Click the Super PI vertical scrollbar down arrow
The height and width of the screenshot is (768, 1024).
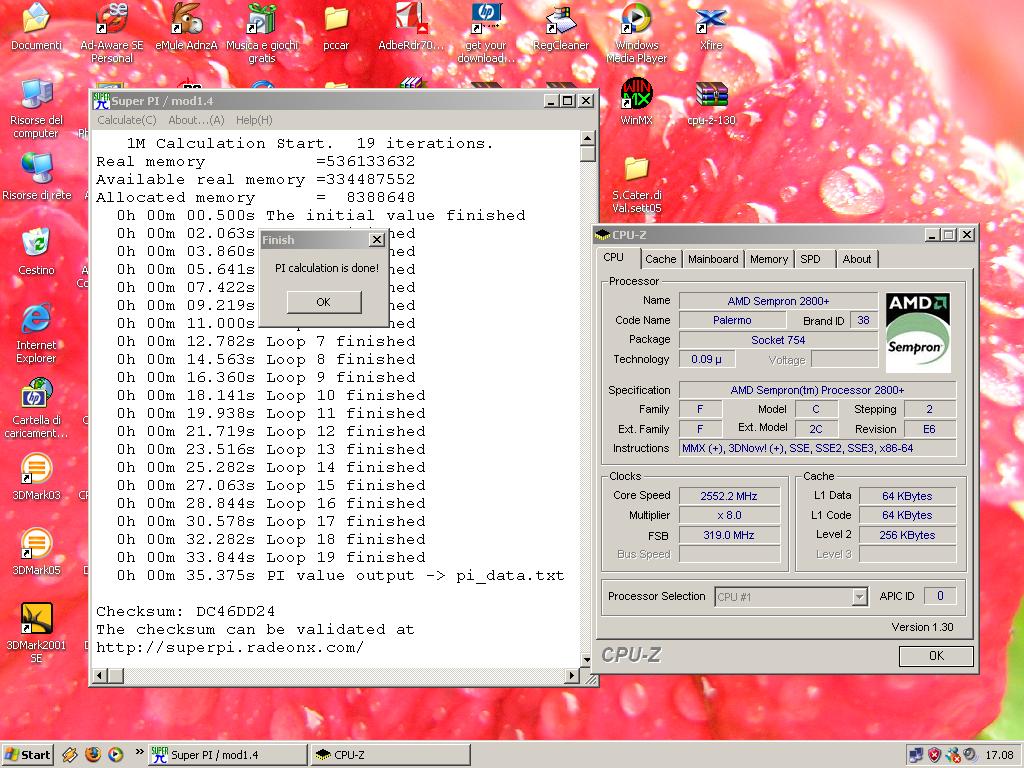[x=588, y=659]
